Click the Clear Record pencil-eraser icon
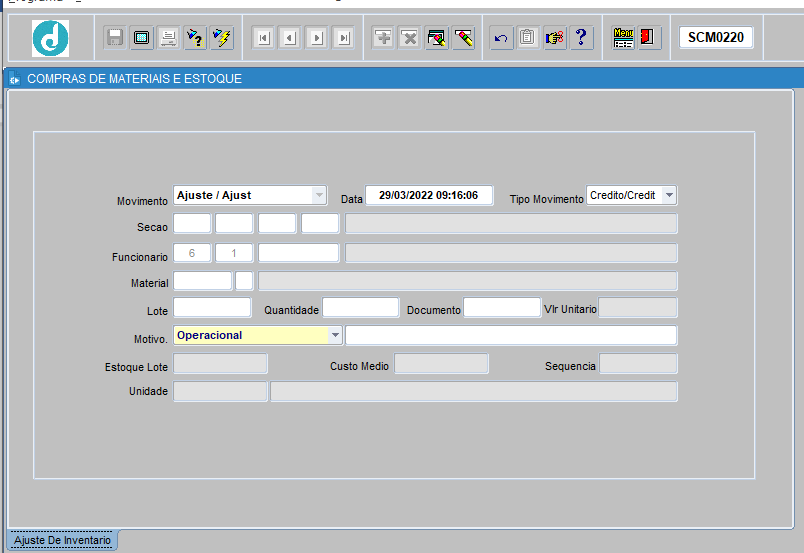This screenshot has width=804, height=553. click(463, 38)
